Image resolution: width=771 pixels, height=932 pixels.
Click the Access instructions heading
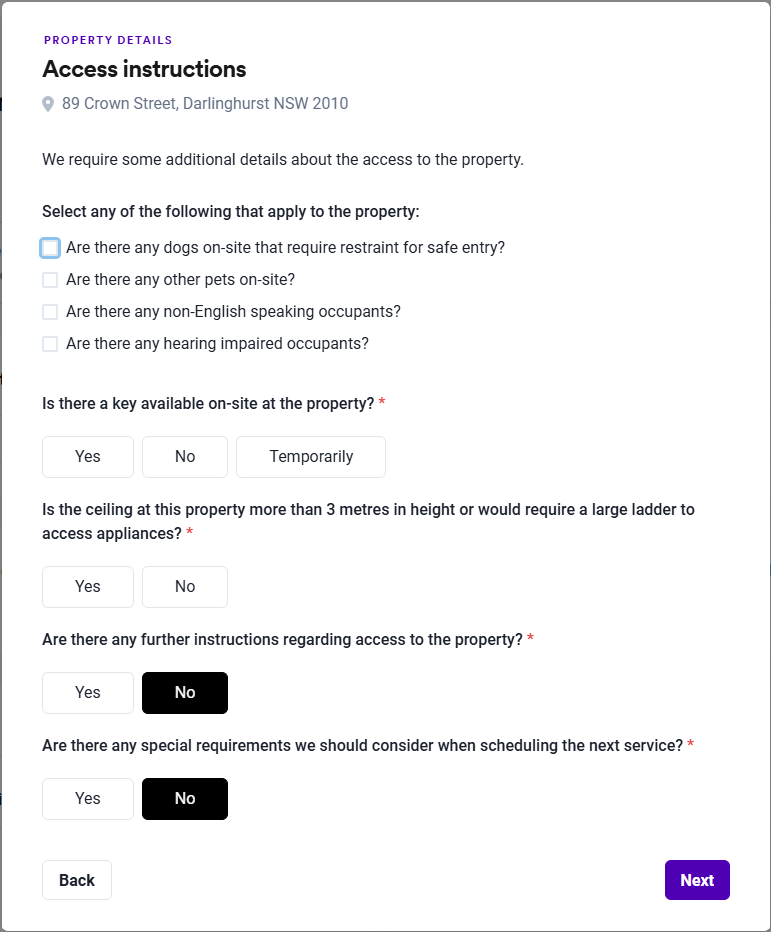coord(144,69)
